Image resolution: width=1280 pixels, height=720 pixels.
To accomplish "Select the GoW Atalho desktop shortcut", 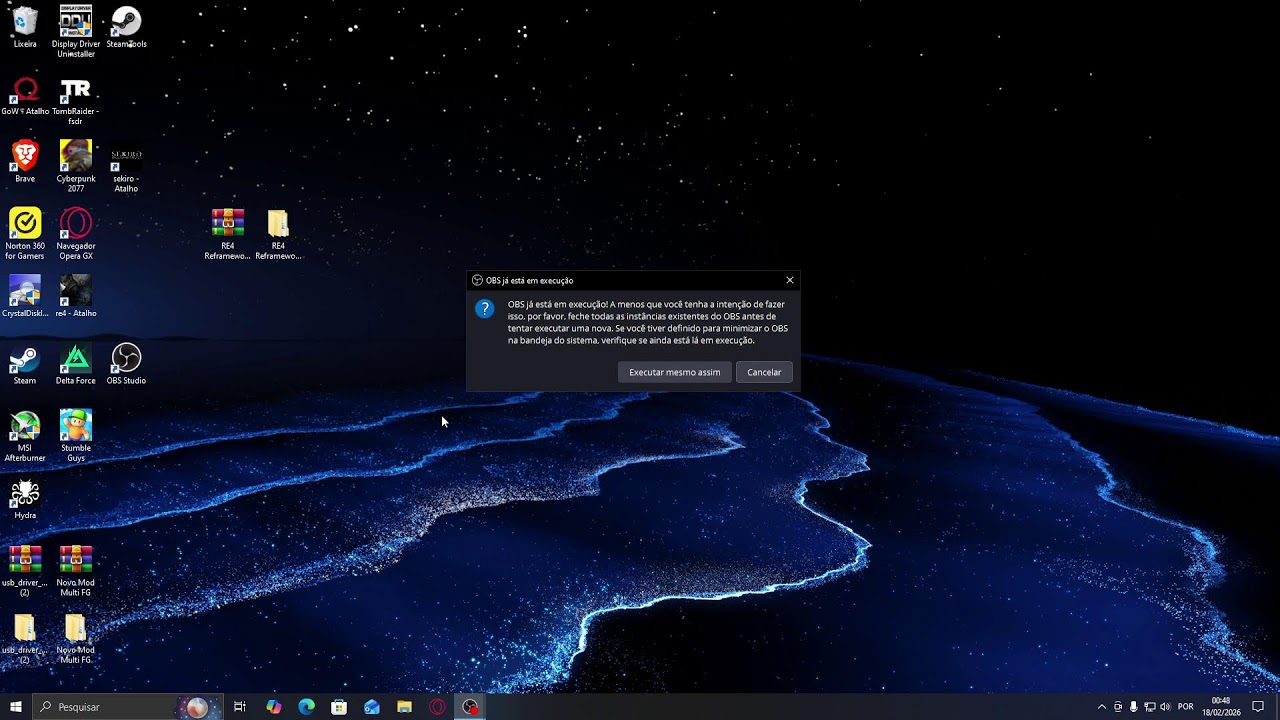I will click(25, 96).
